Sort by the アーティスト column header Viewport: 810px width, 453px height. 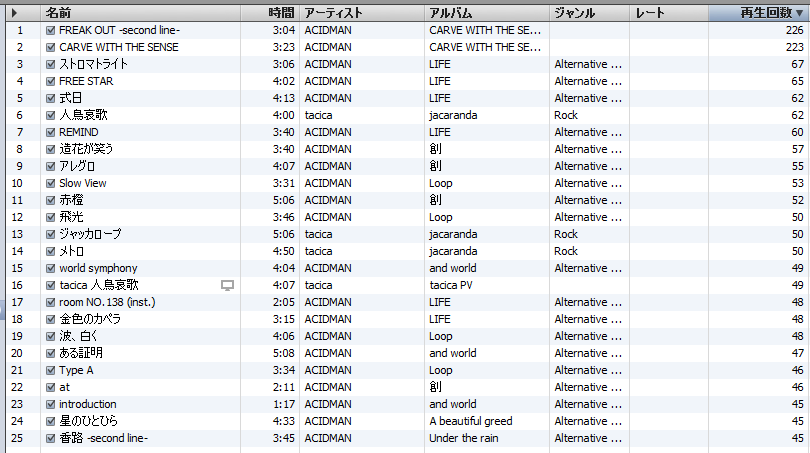[x=362, y=13]
